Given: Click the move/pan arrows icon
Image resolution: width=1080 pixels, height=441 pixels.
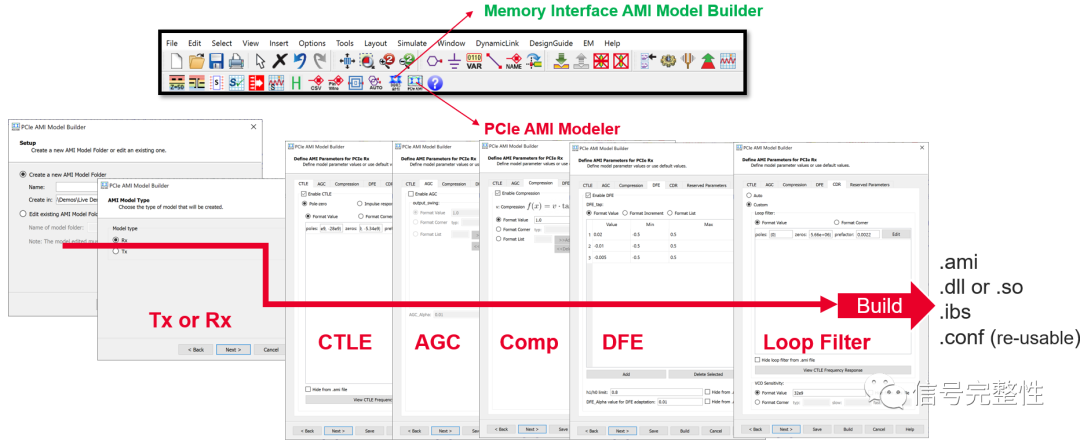Looking at the screenshot, I should [347, 61].
